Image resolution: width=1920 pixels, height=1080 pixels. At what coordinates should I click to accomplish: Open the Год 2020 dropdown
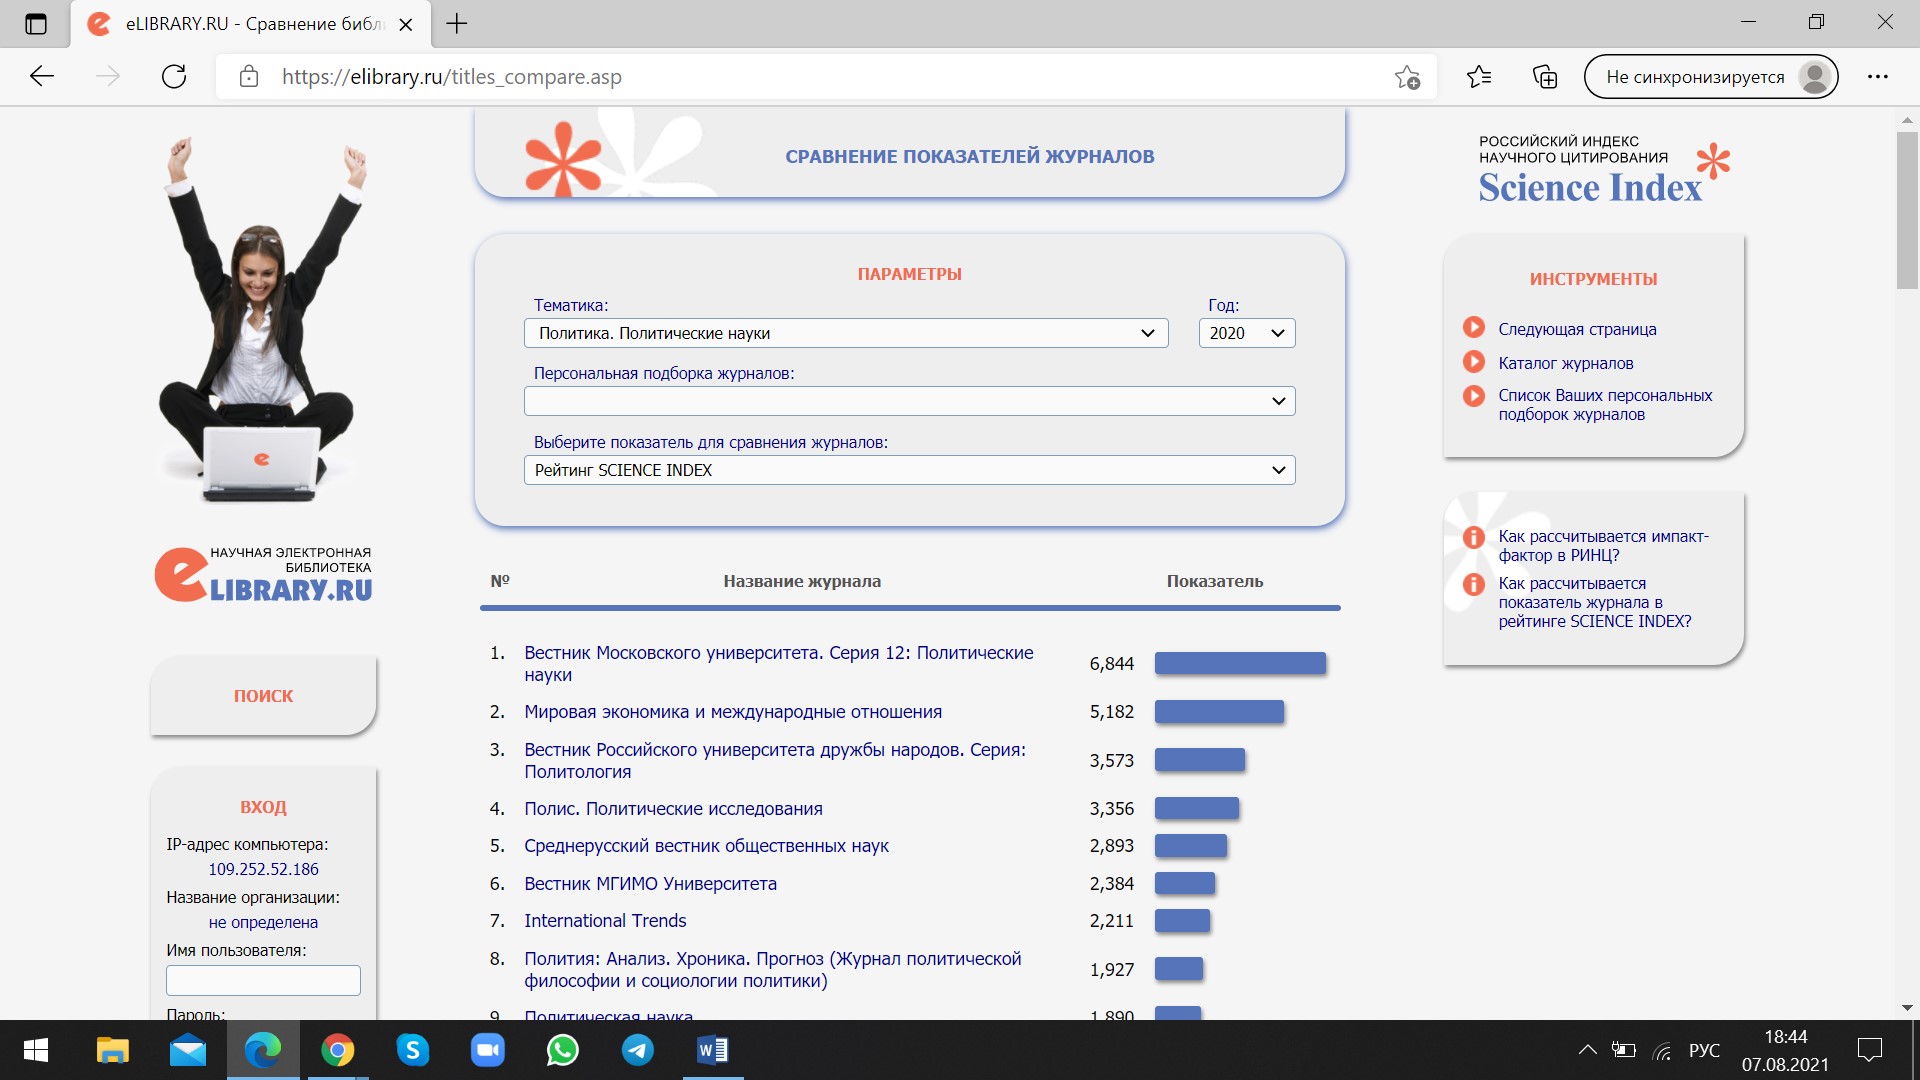point(1246,333)
